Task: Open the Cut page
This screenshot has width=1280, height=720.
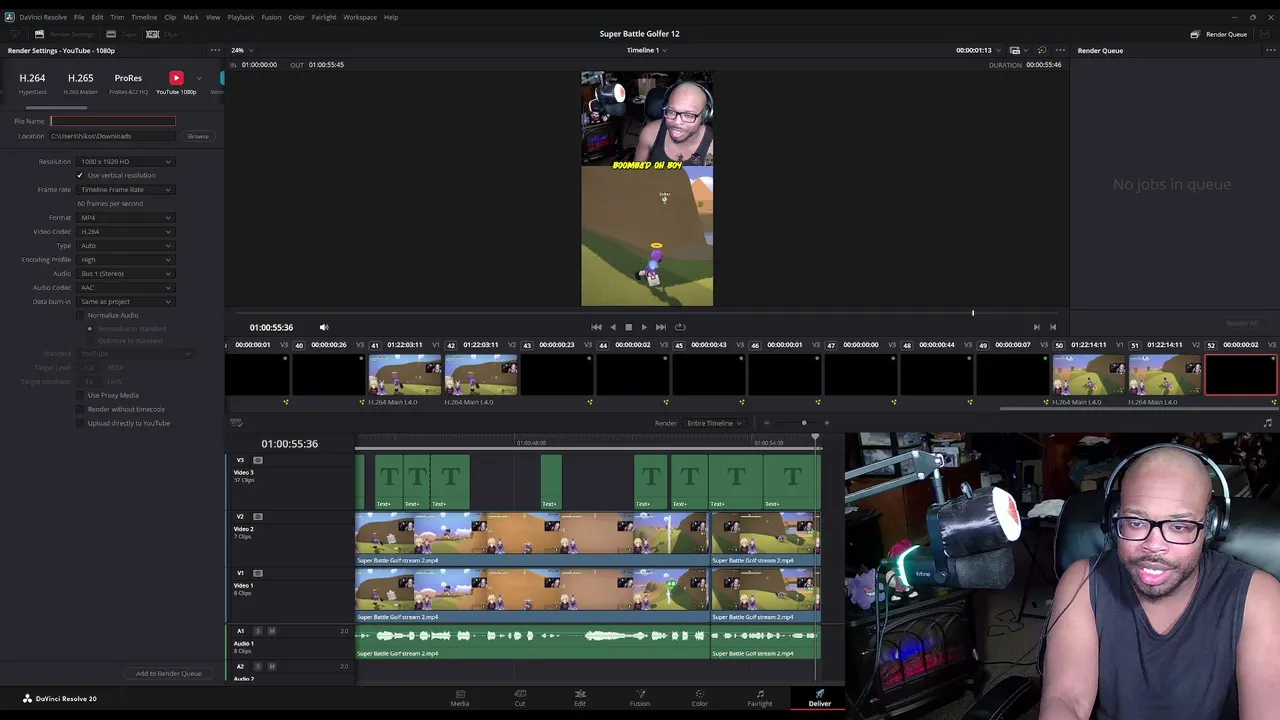Action: coord(520,698)
